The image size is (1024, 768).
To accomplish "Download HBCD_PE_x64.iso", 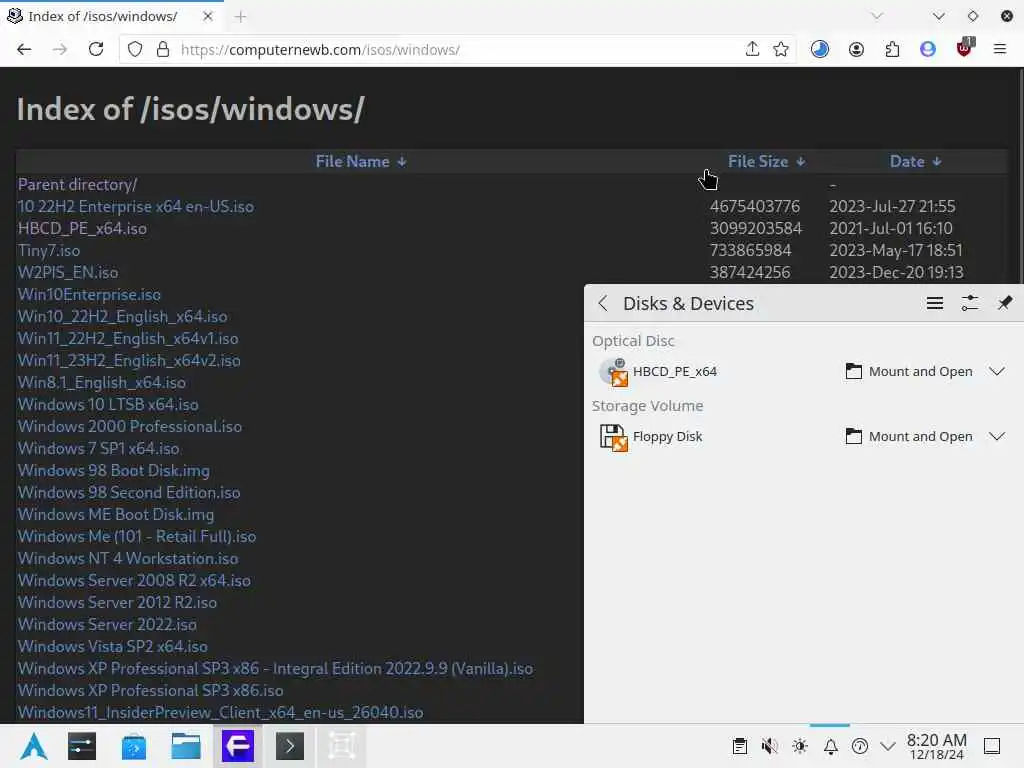I will point(82,229).
